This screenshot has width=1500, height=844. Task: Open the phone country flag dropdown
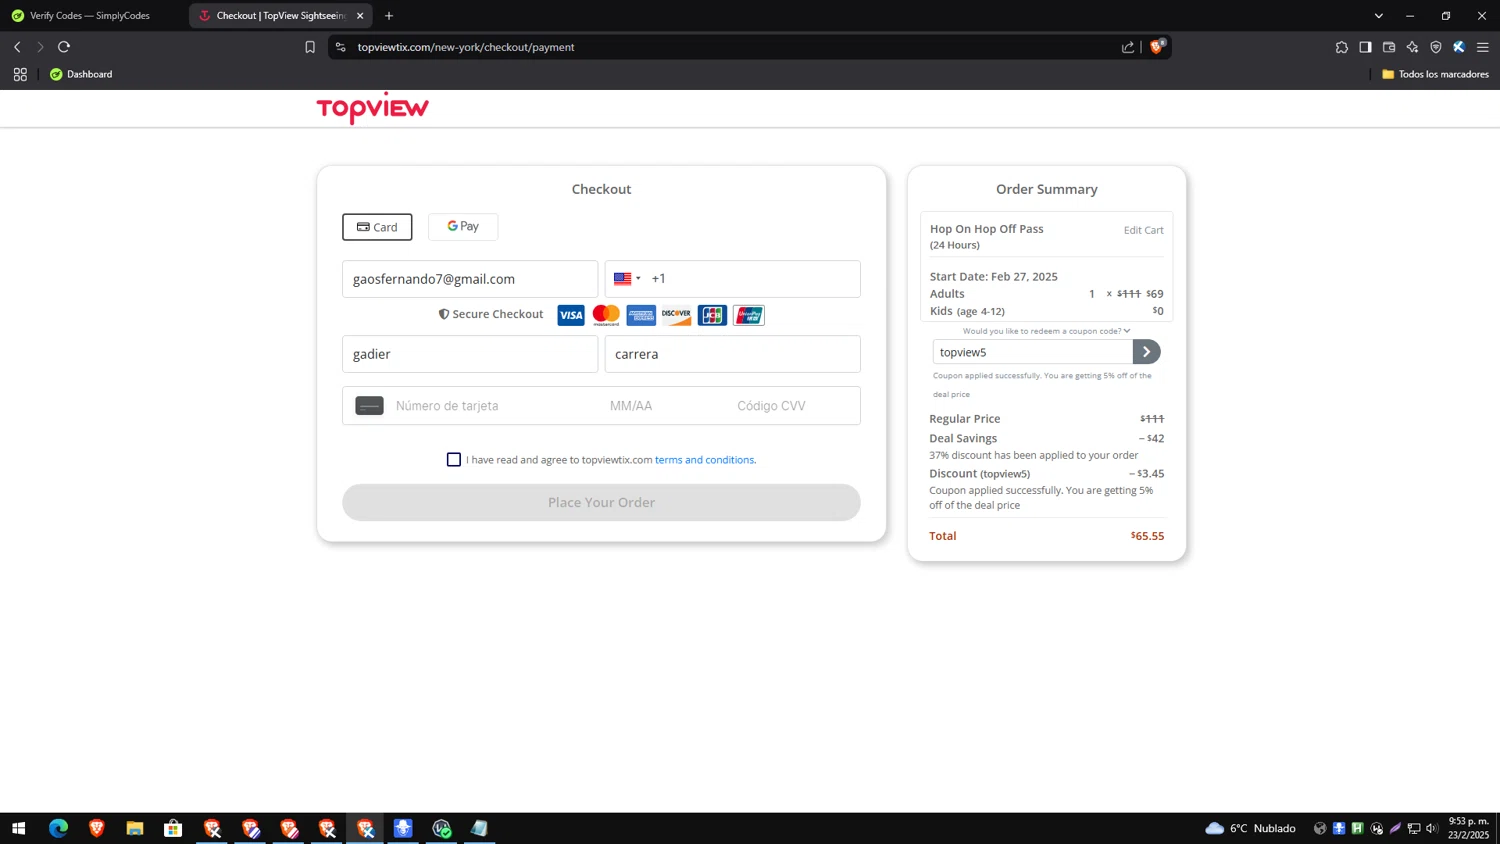point(627,279)
